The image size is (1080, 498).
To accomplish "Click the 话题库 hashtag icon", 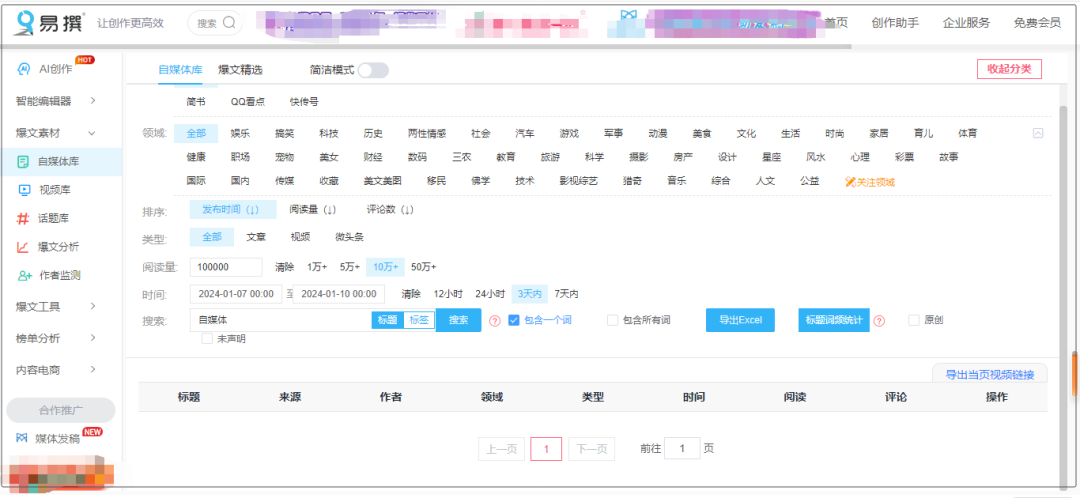I will [24, 218].
